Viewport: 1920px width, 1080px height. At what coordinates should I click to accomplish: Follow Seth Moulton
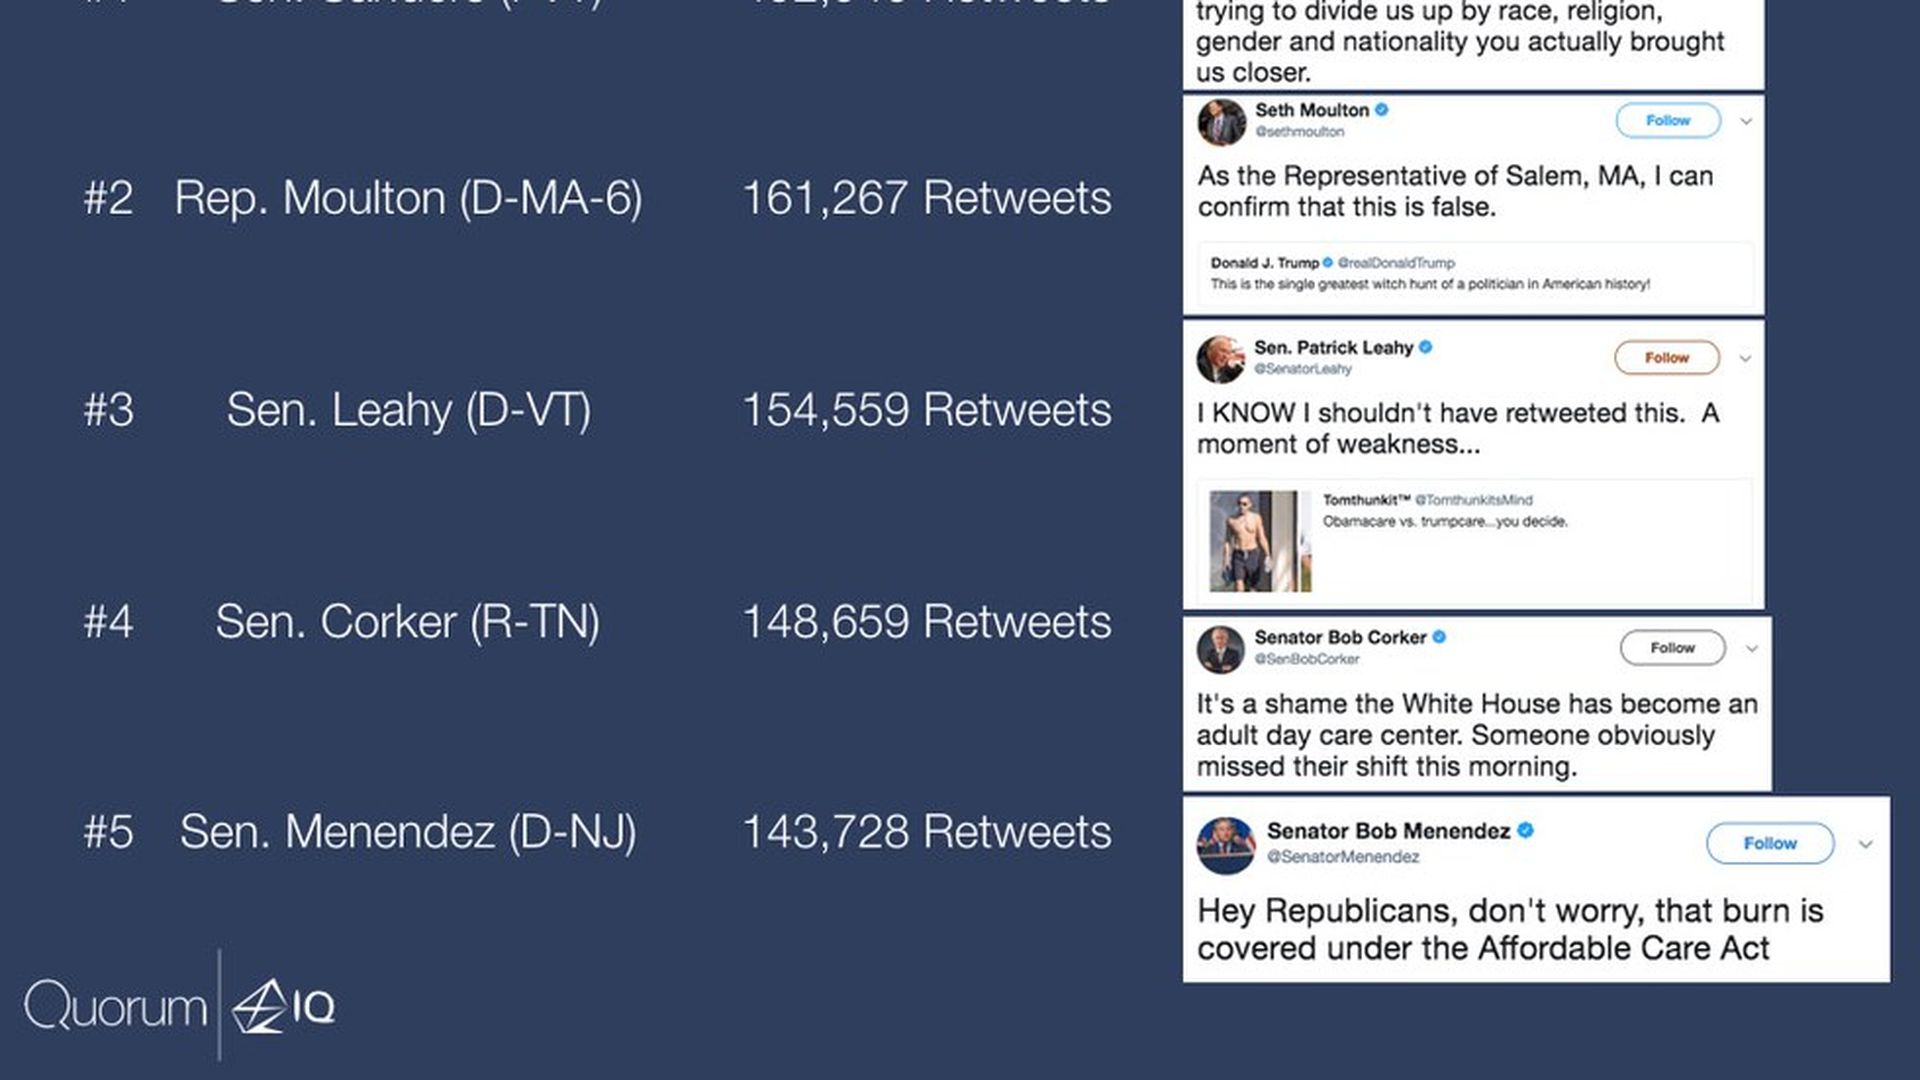[1667, 121]
